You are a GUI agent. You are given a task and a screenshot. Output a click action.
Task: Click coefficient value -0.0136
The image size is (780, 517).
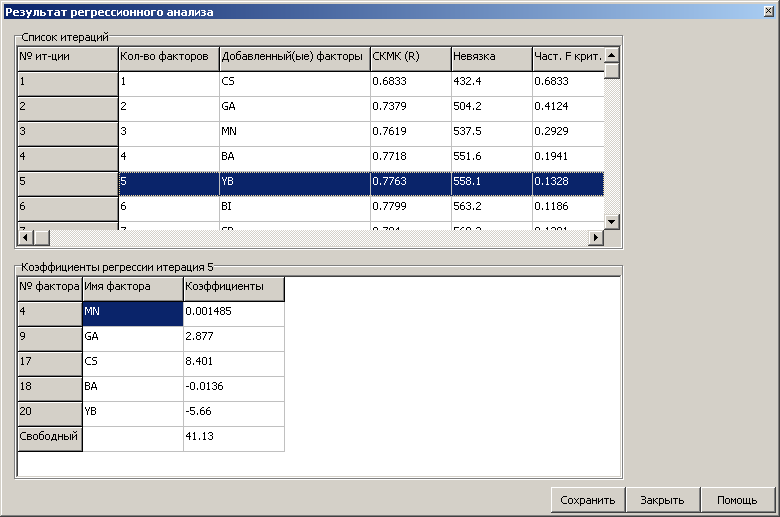coord(234,389)
